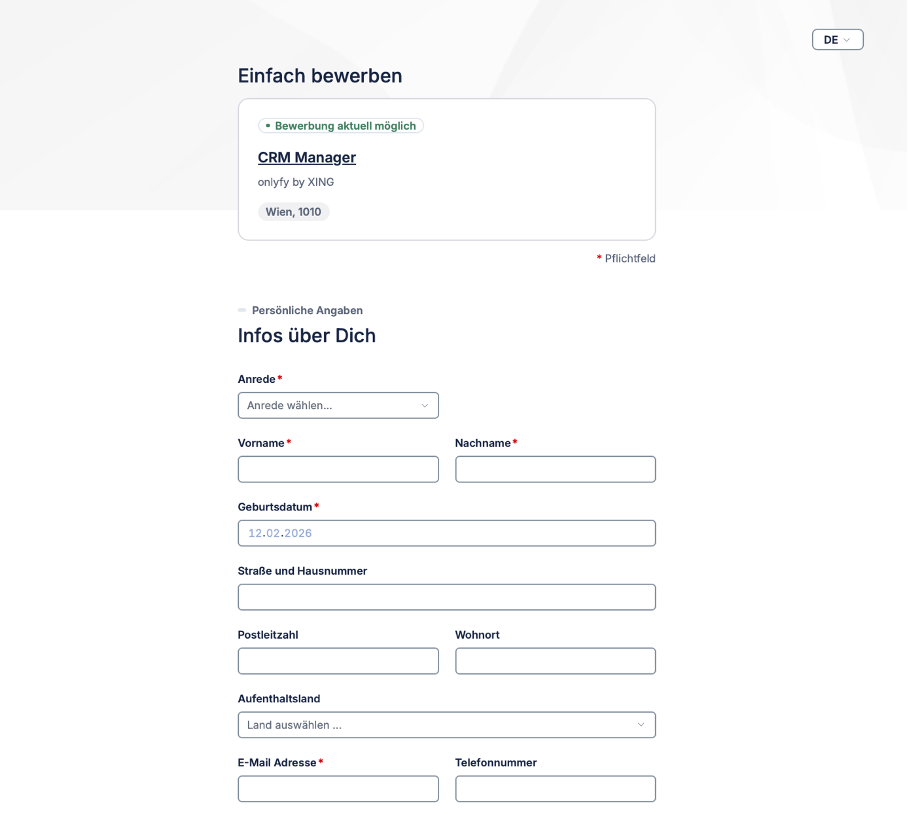Focus the Postleitzahl input box
The width and height of the screenshot is (908, 822).
point(338,661)
